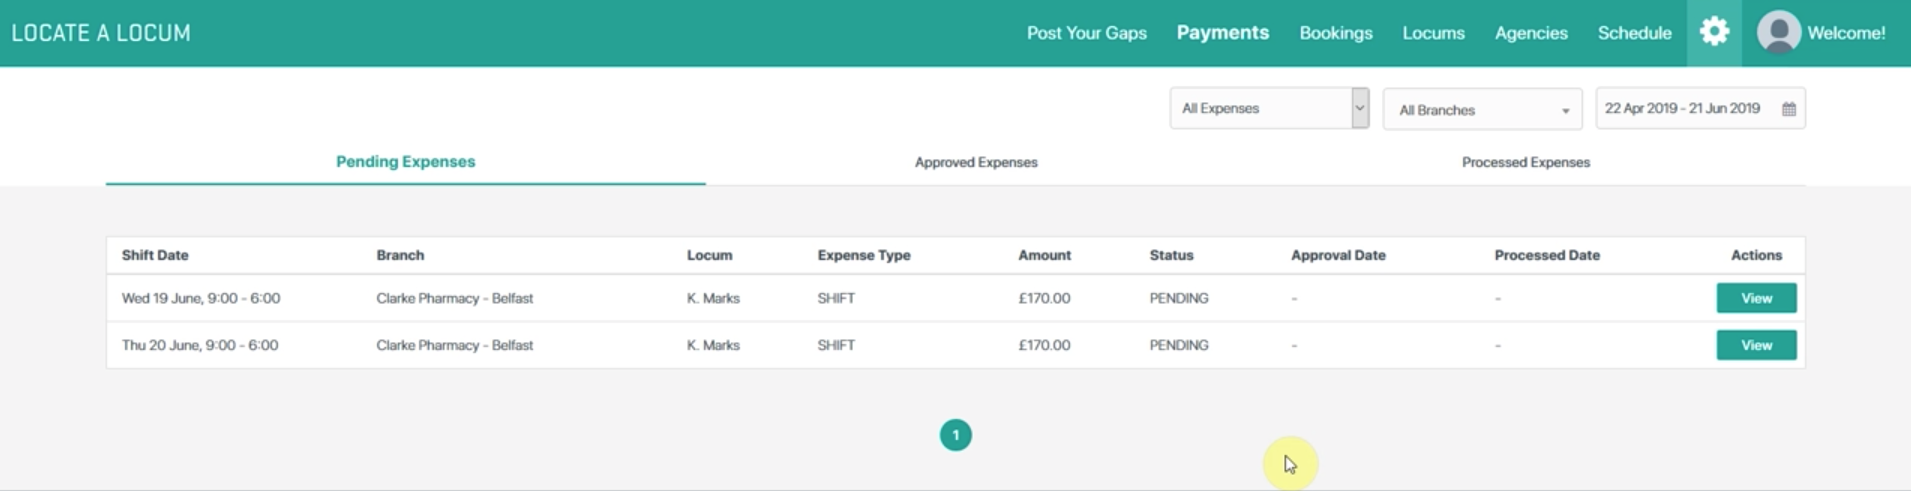
Task: Click the Locate a Locum logo
Action: 101,33
